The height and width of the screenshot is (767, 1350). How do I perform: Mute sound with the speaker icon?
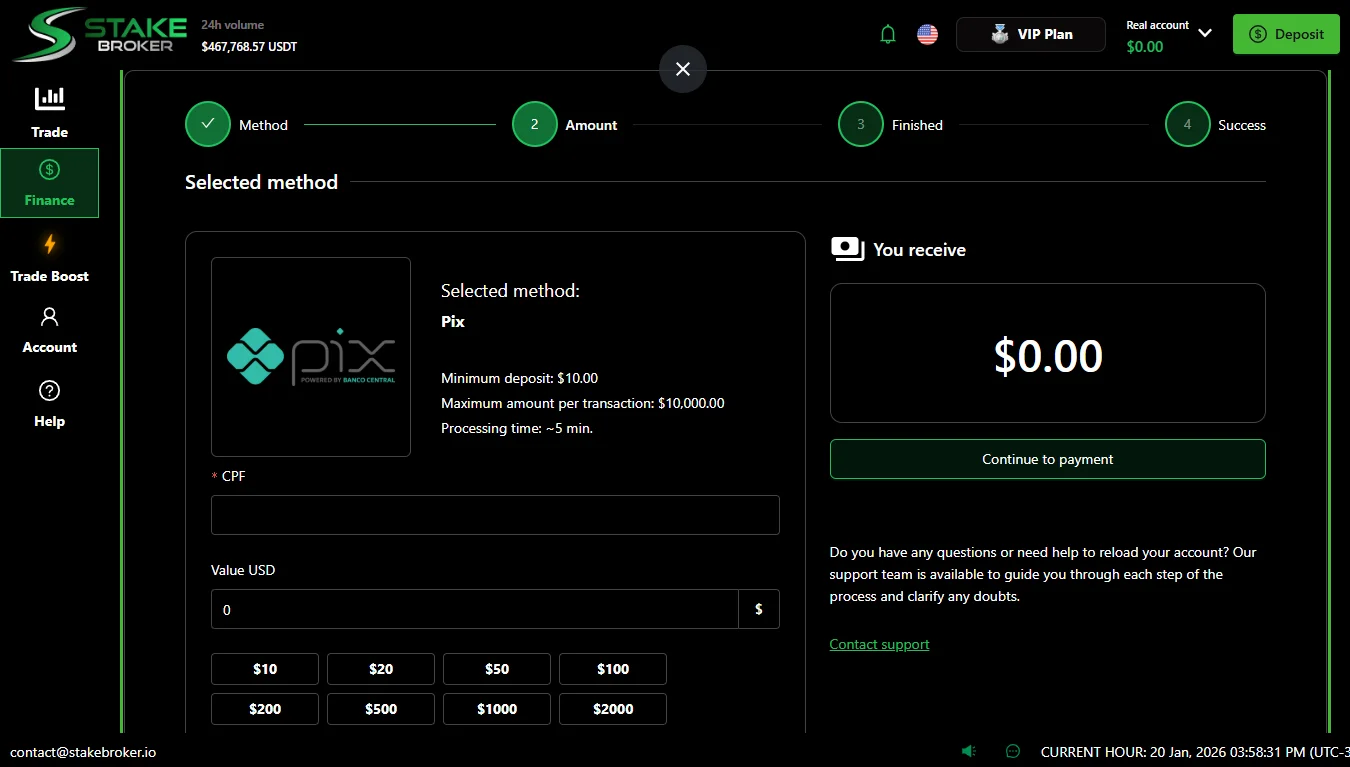point(968,750)
